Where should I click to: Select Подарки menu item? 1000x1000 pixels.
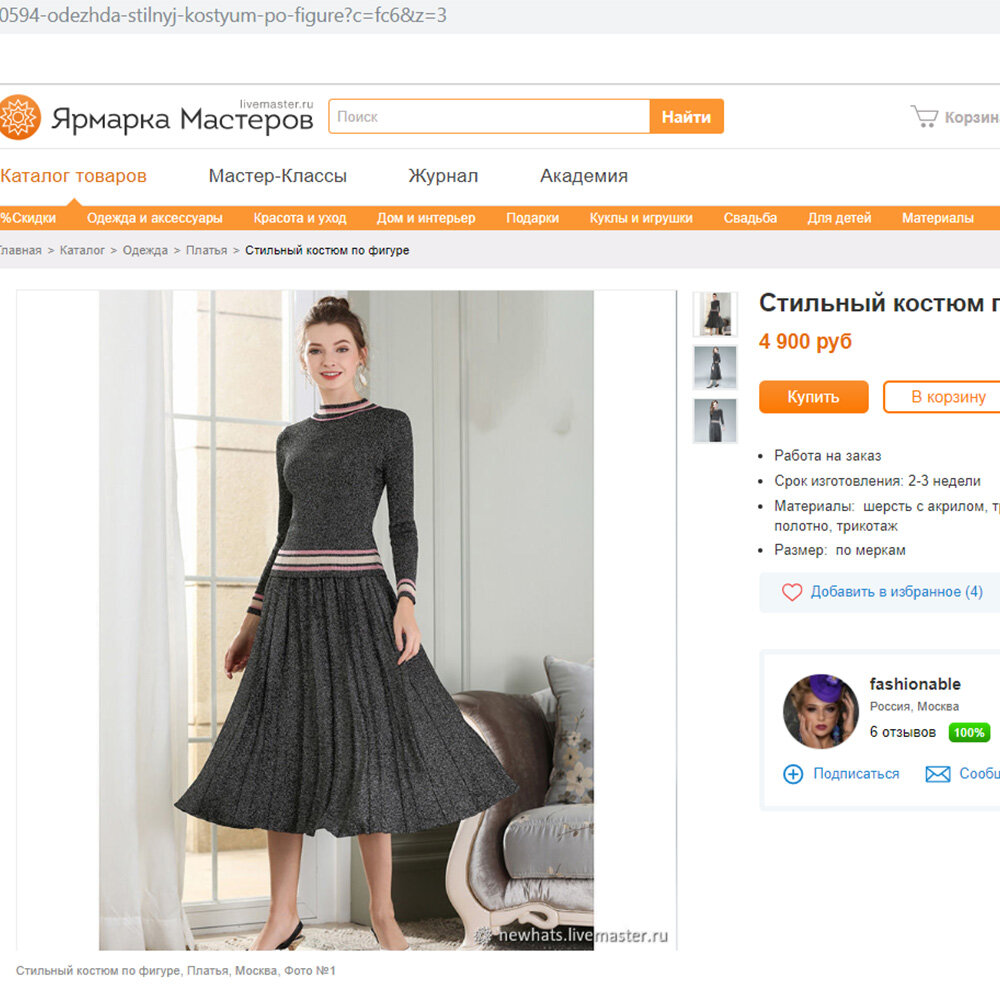[533, 218]
